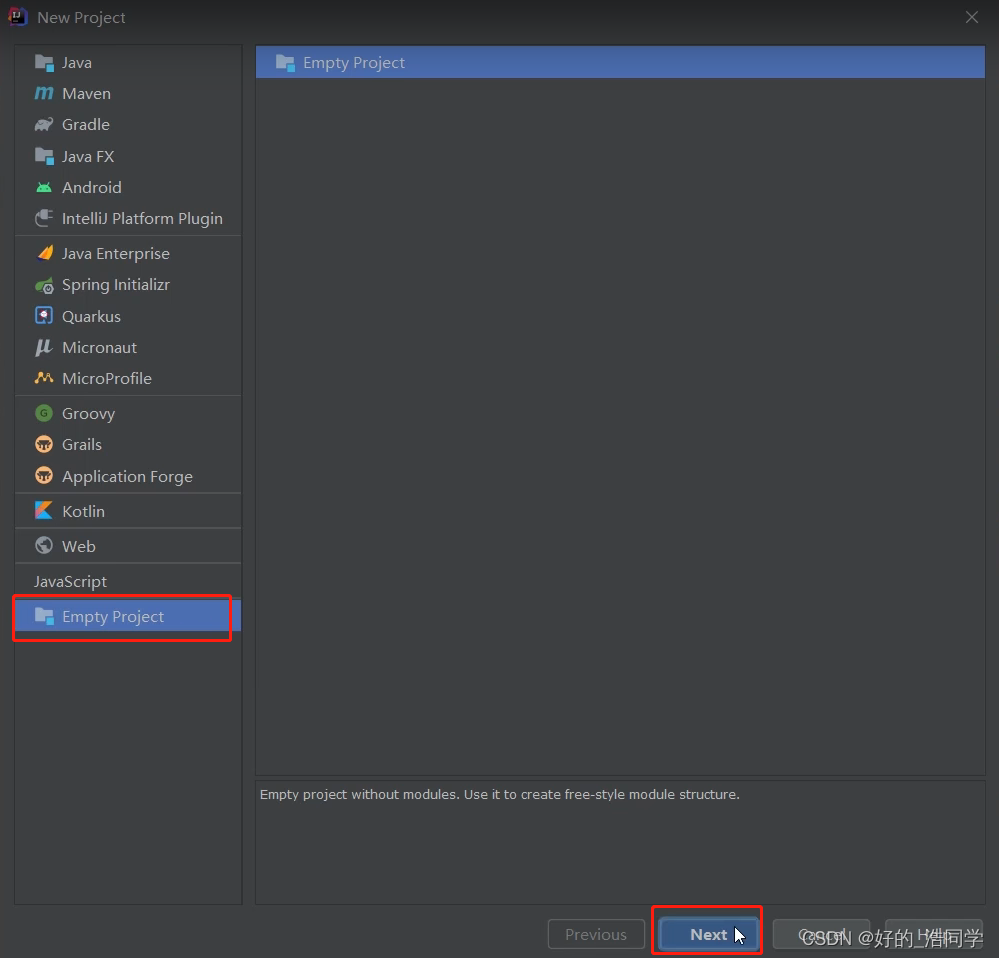This screenshot has height=958, width=999.
Task: Click the Web globe icon
Action: (x=44, y=546)
